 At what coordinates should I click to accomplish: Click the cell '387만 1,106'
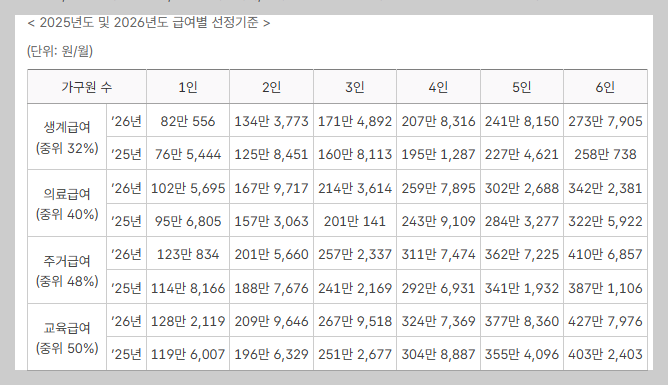click(x=605, y=288)
